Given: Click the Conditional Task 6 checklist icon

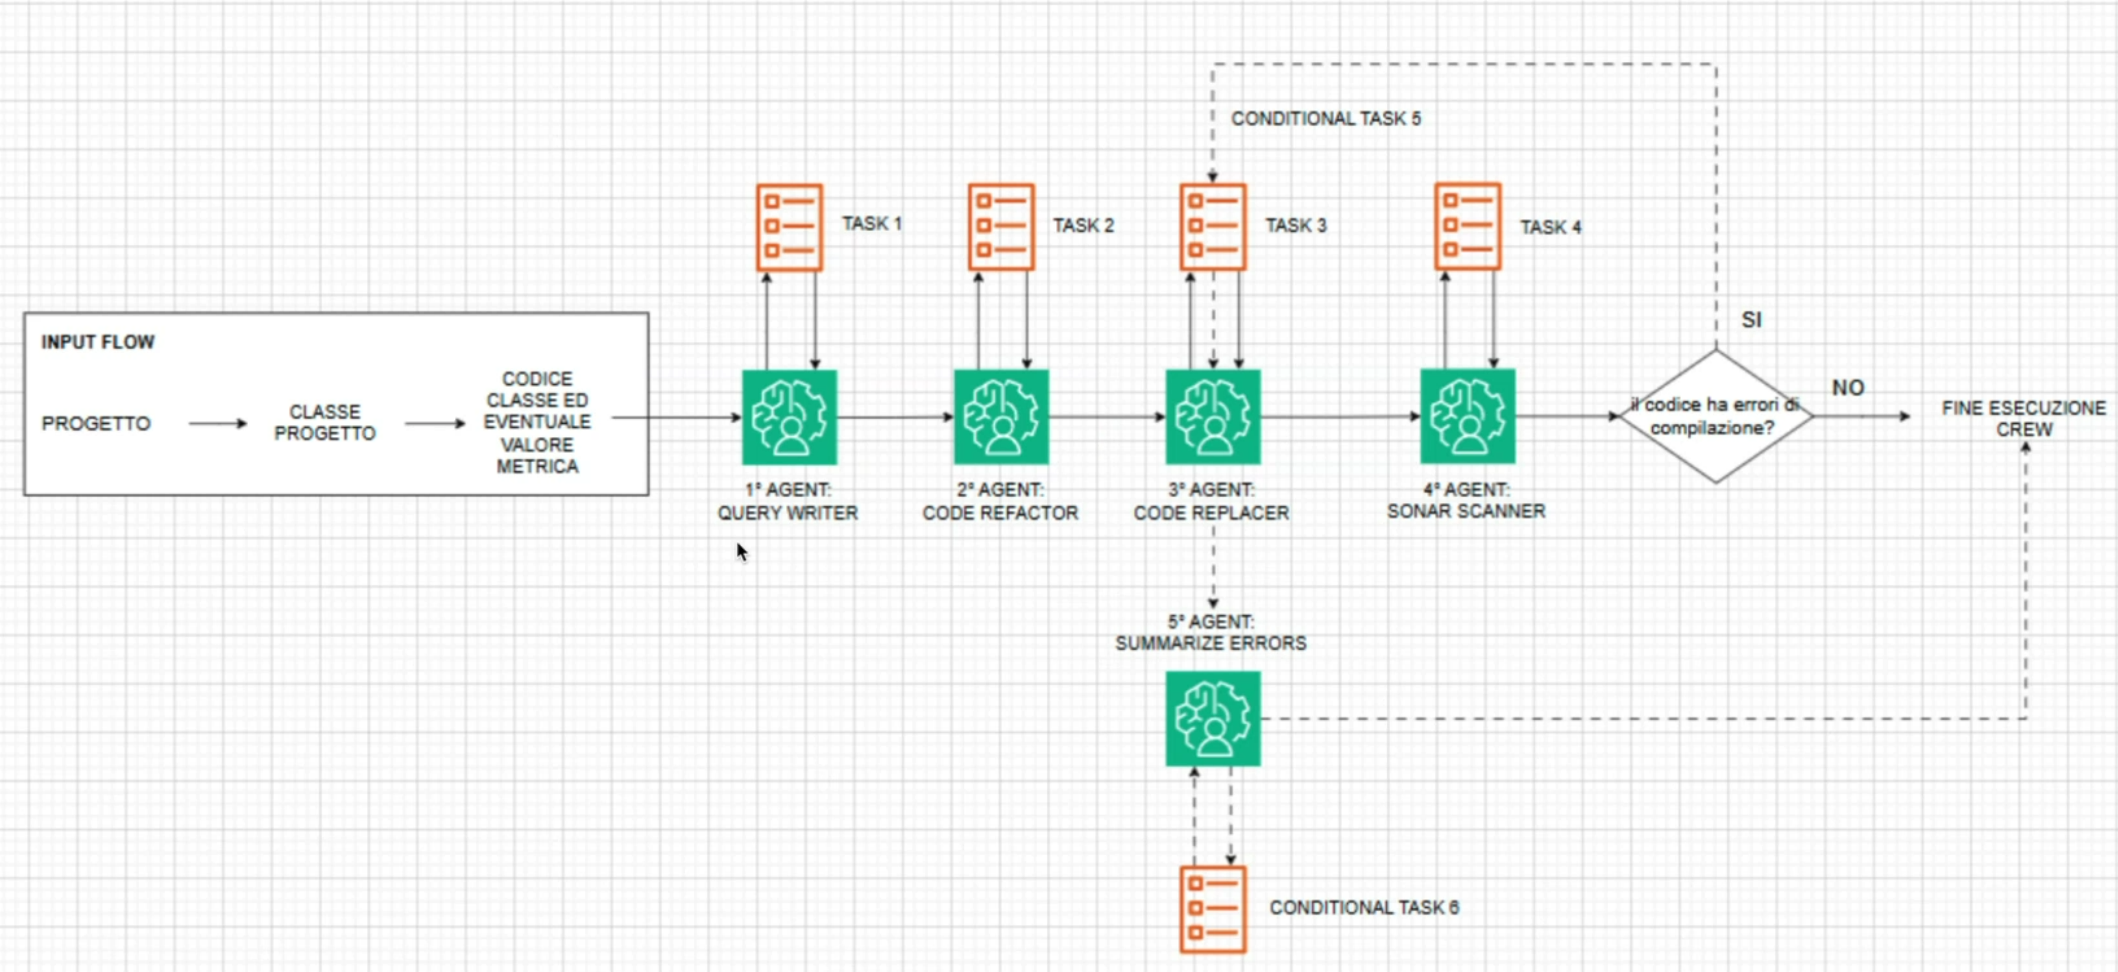Looking at the screenshot, I should coord(1213,909).
